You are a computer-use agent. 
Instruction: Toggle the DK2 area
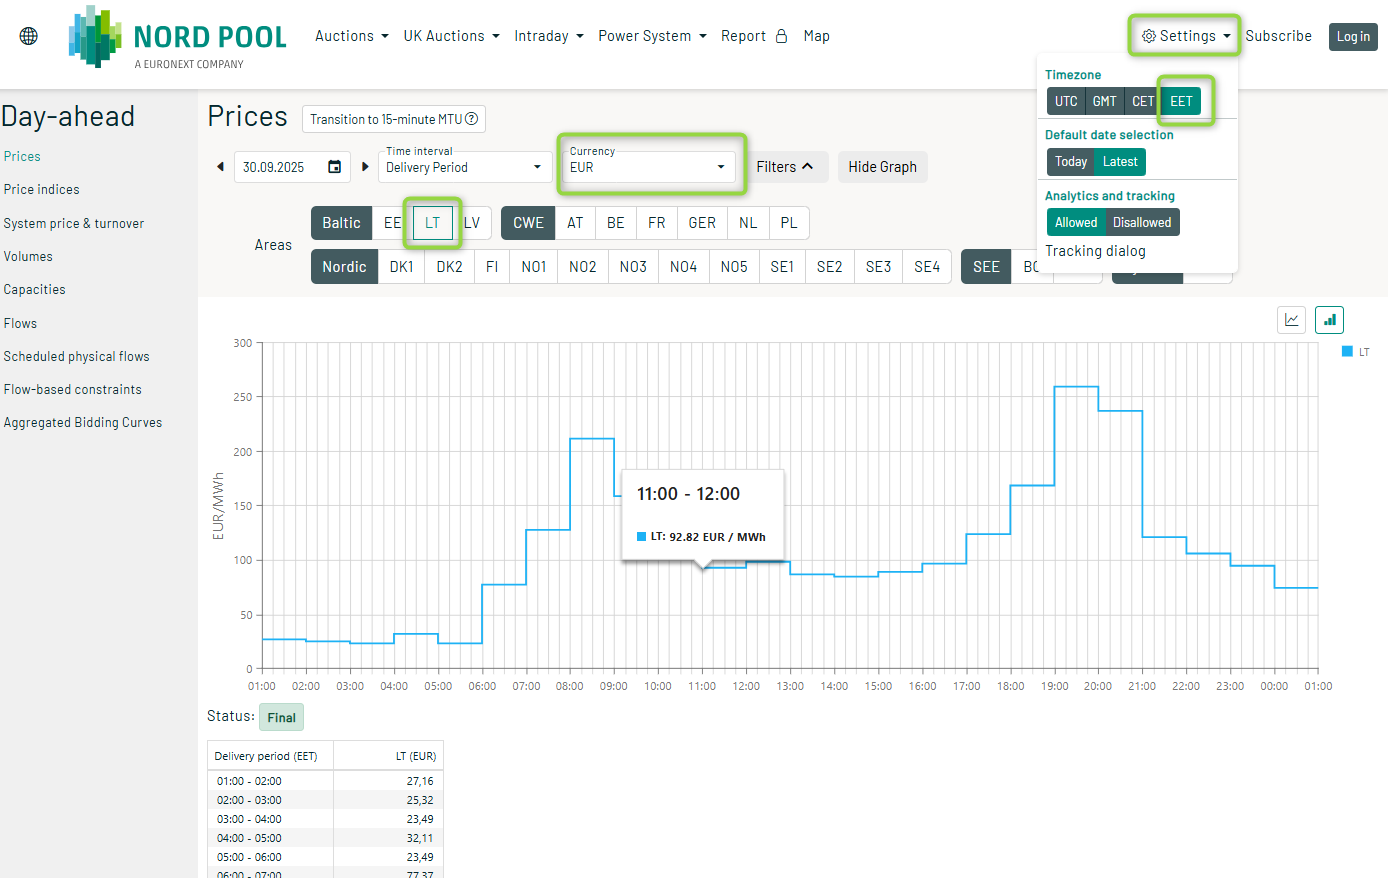[x=450, y=267]
